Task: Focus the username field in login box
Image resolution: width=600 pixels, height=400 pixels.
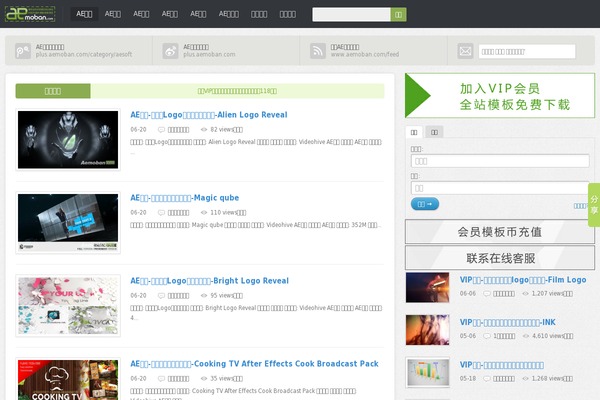Action: pyautogui.click(x=500, y=161)
